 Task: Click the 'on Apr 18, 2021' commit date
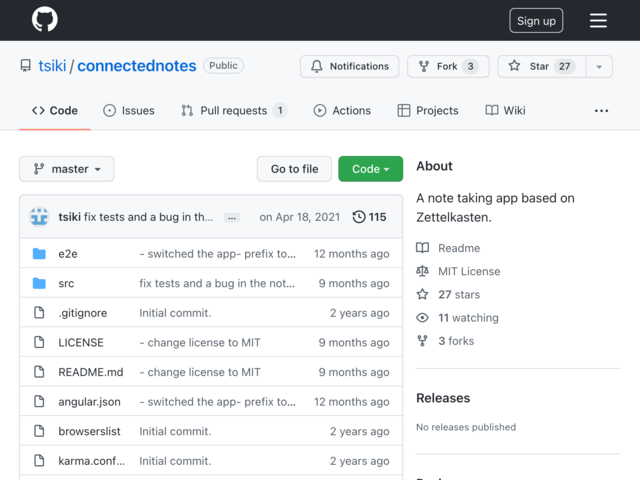pyautogui.click(x=300, y=217)
